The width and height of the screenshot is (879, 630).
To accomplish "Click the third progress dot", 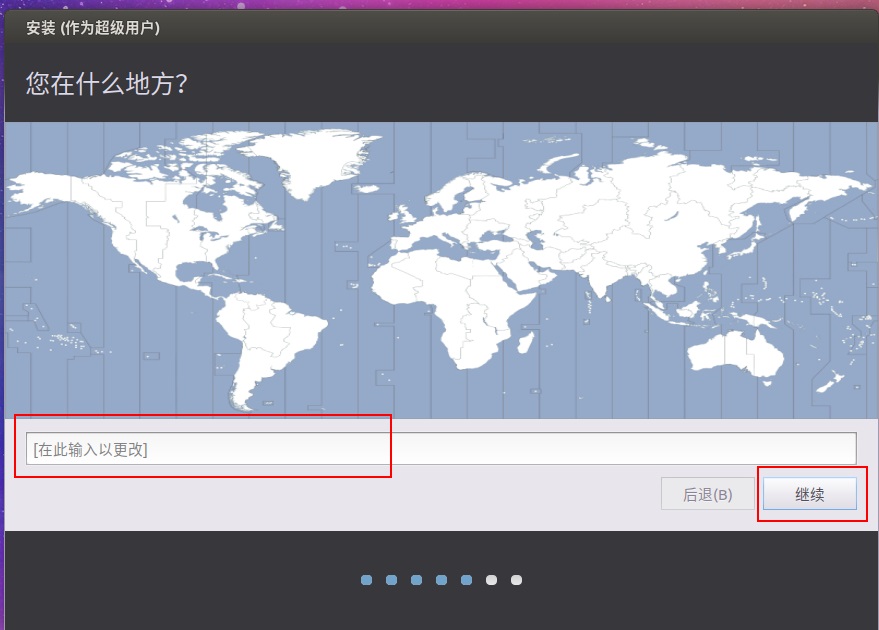I will click(x=416, y=580).
